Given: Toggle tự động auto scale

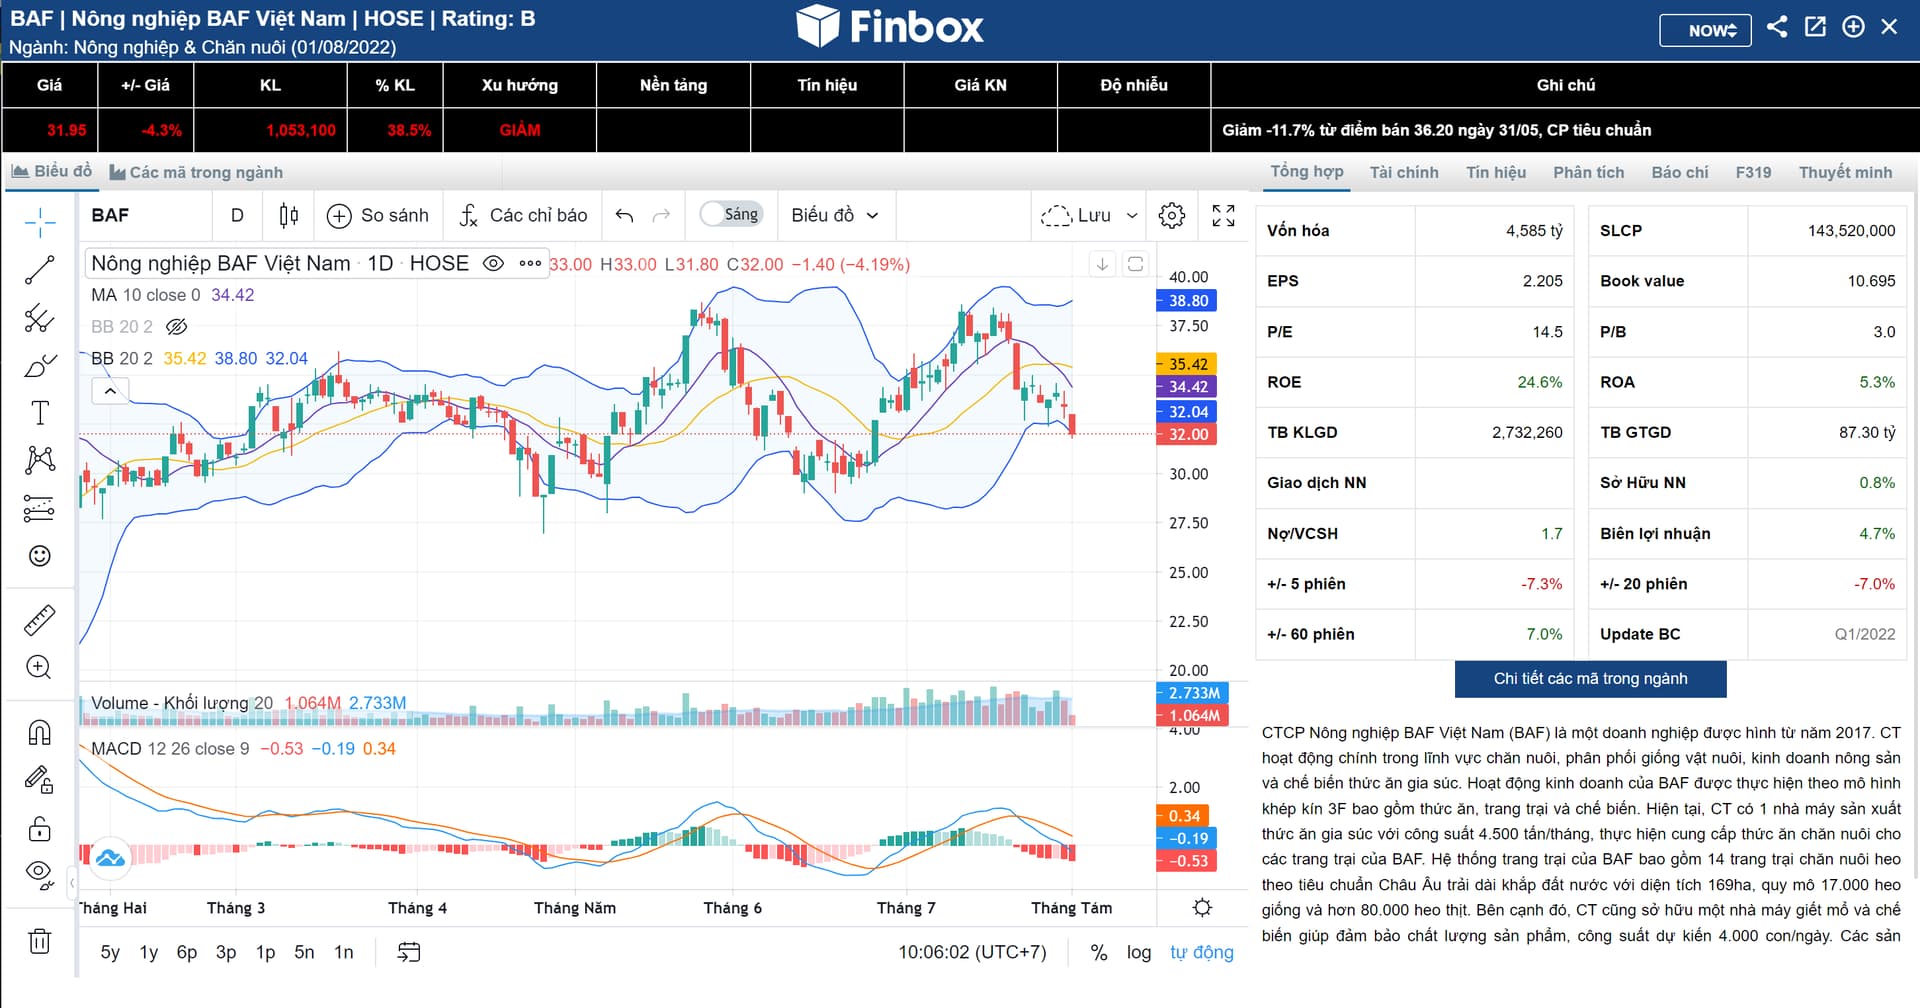Looking at the screenshot, I should click(1202, 952).
